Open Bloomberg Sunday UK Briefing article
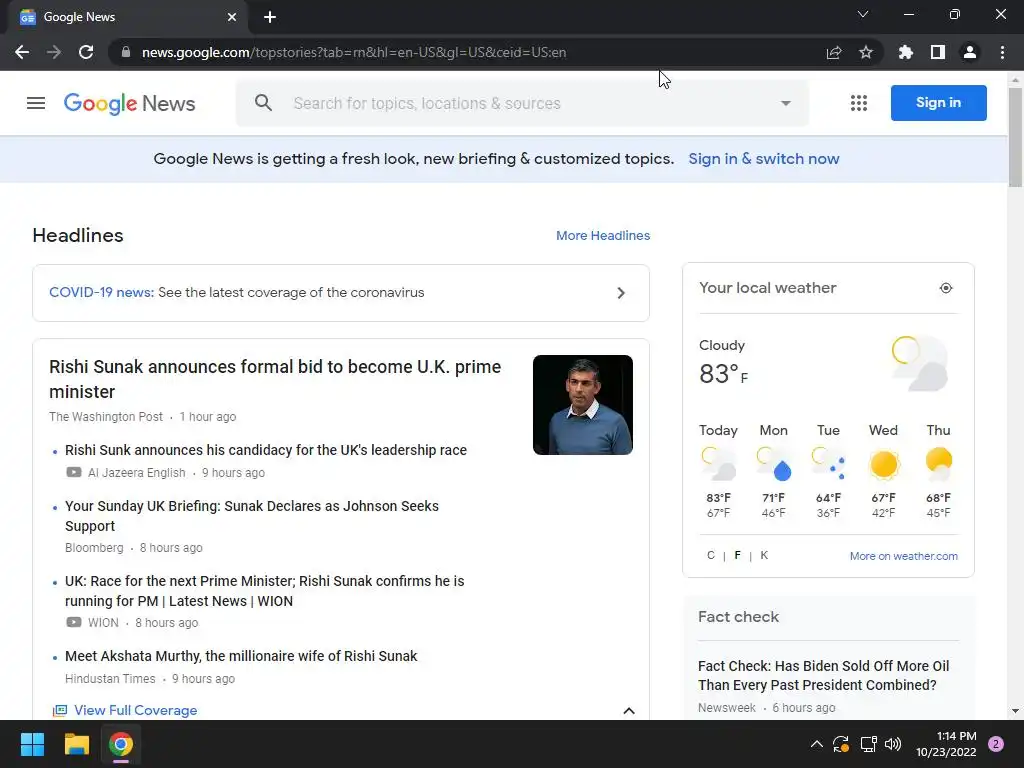The image size is (1024, 768). pos(251,516)
